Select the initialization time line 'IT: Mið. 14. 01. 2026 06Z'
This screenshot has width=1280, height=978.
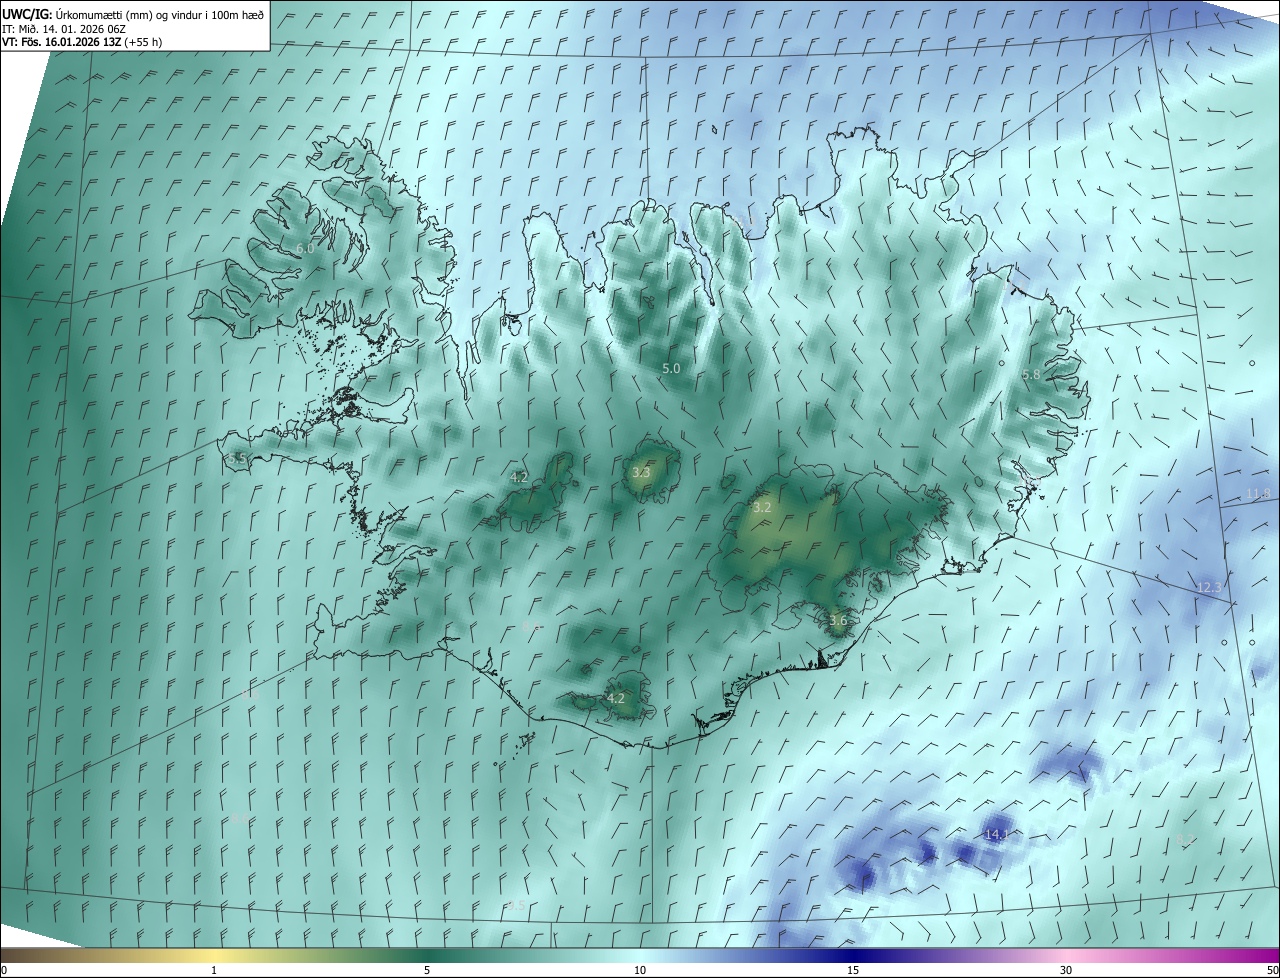[x=63, y=29]
